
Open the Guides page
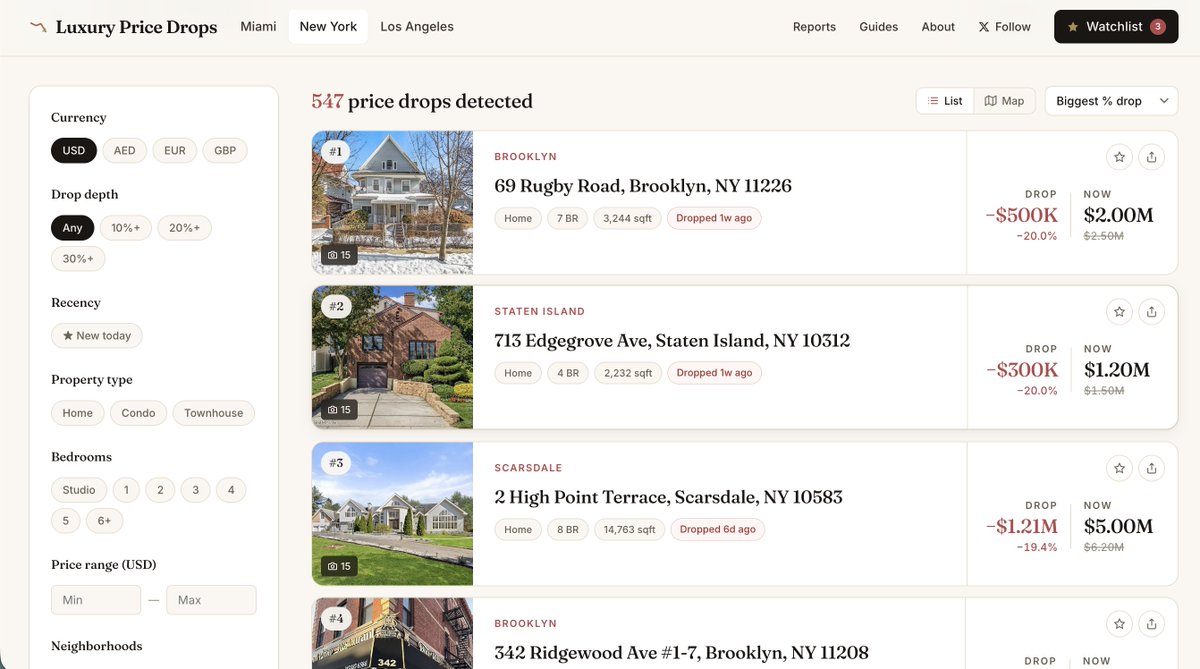pyautogui.click(x=879, y=27)
